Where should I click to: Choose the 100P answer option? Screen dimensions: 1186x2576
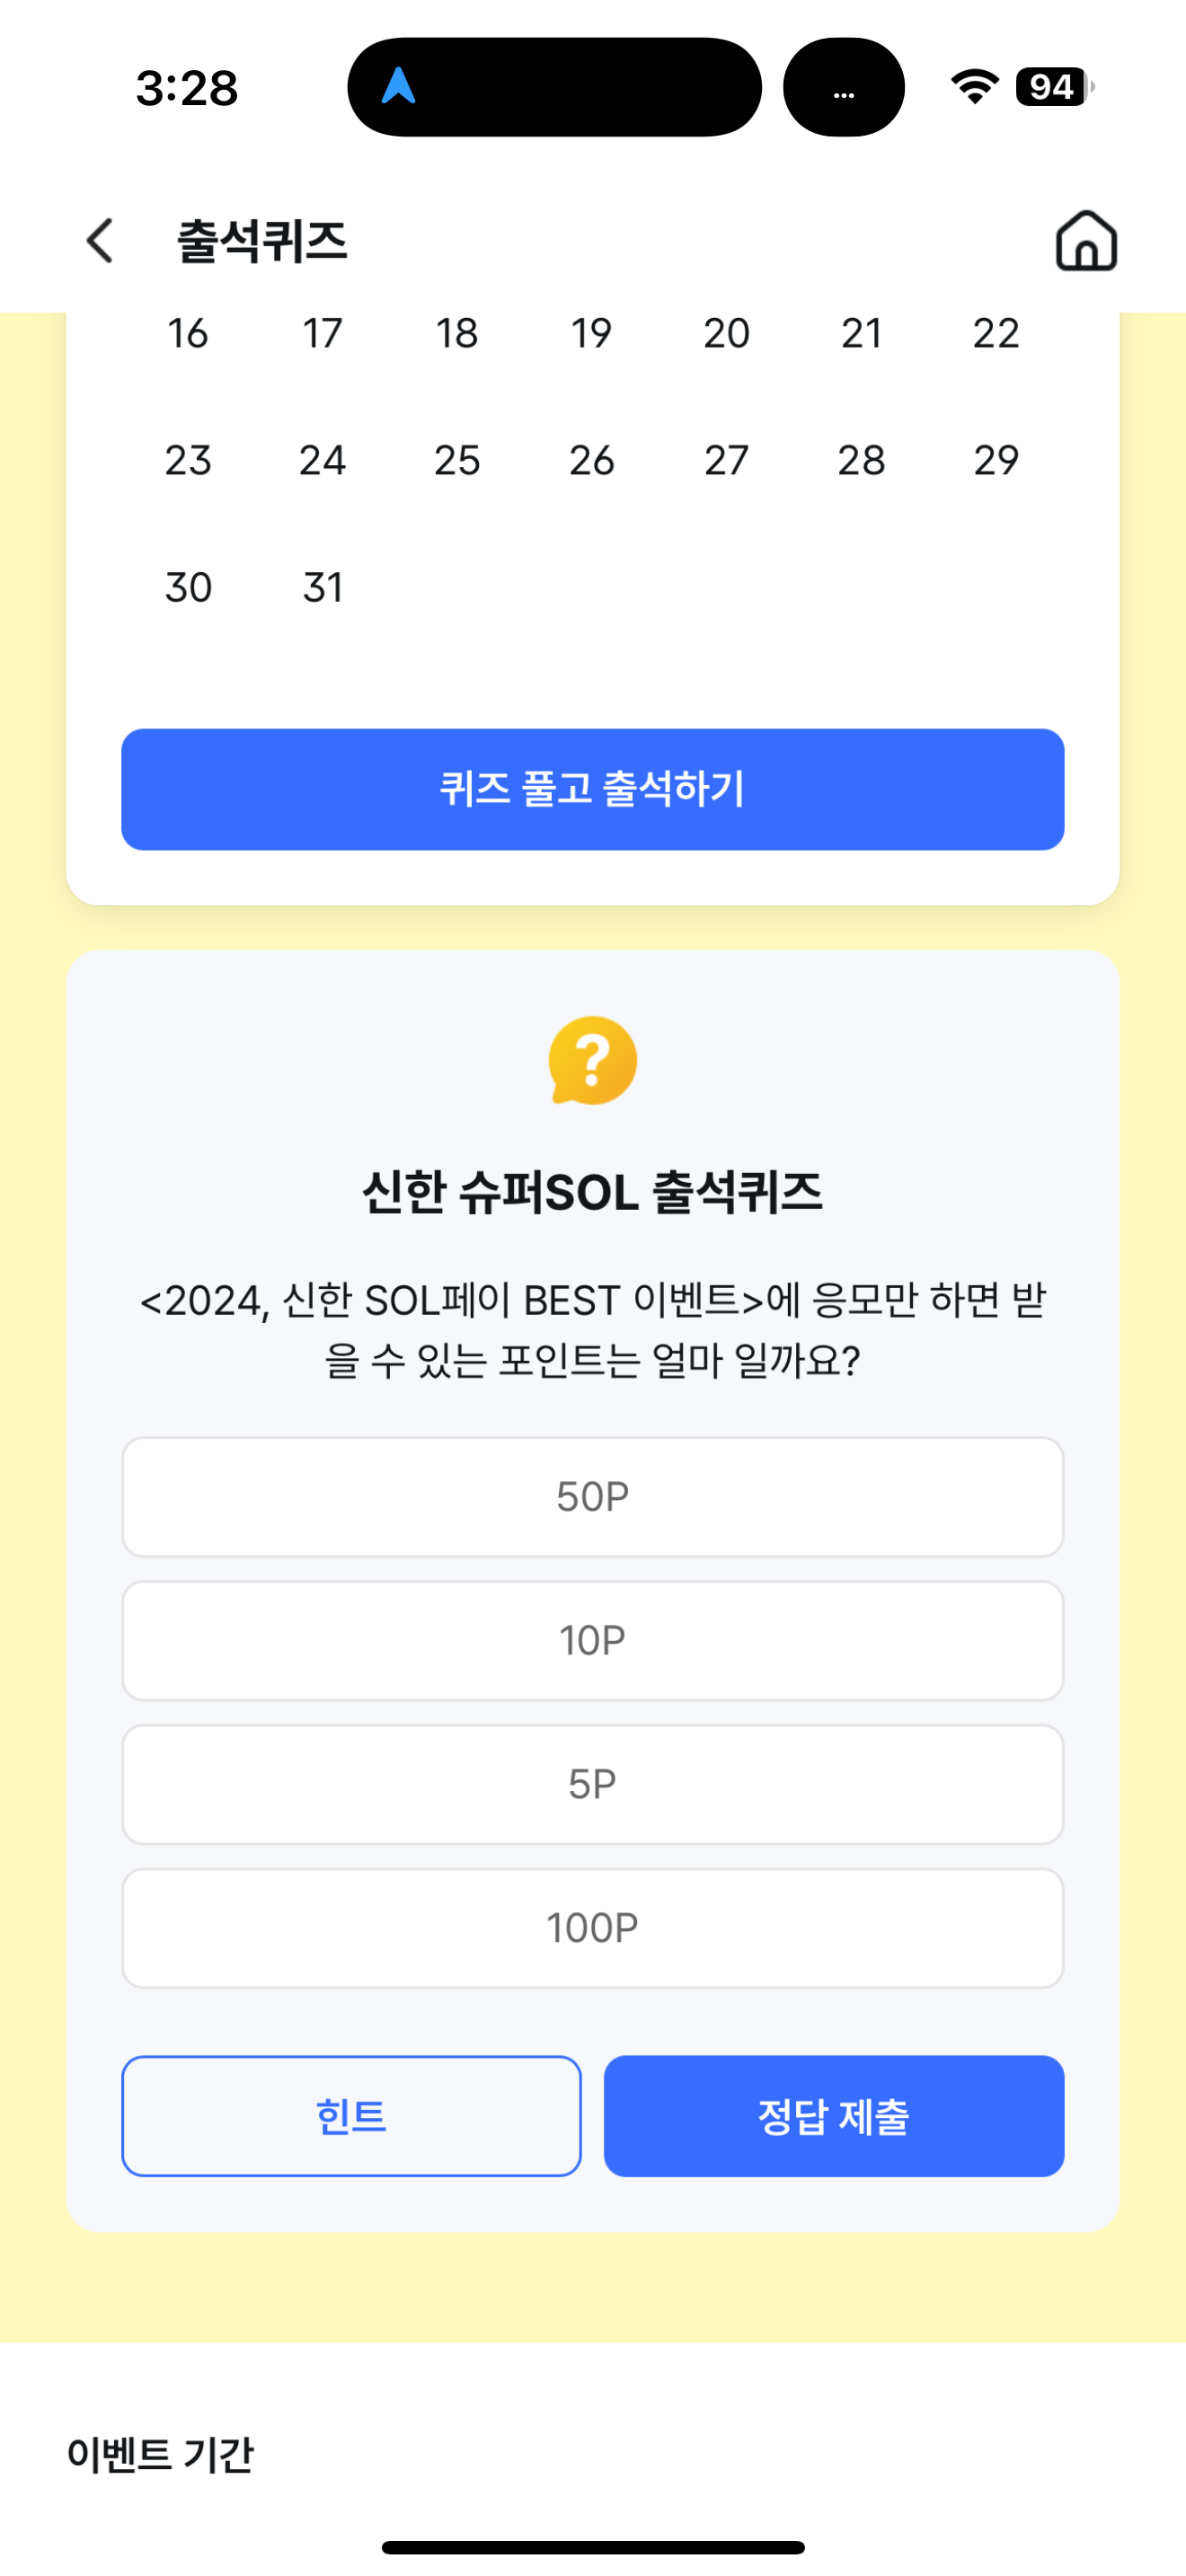593,1928
